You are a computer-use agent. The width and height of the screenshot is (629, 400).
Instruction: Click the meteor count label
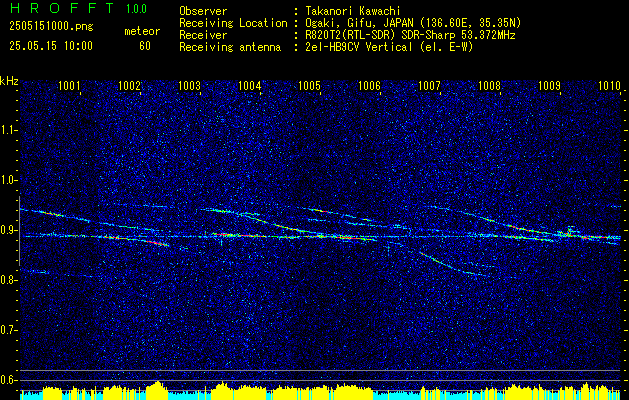[142, 31]
